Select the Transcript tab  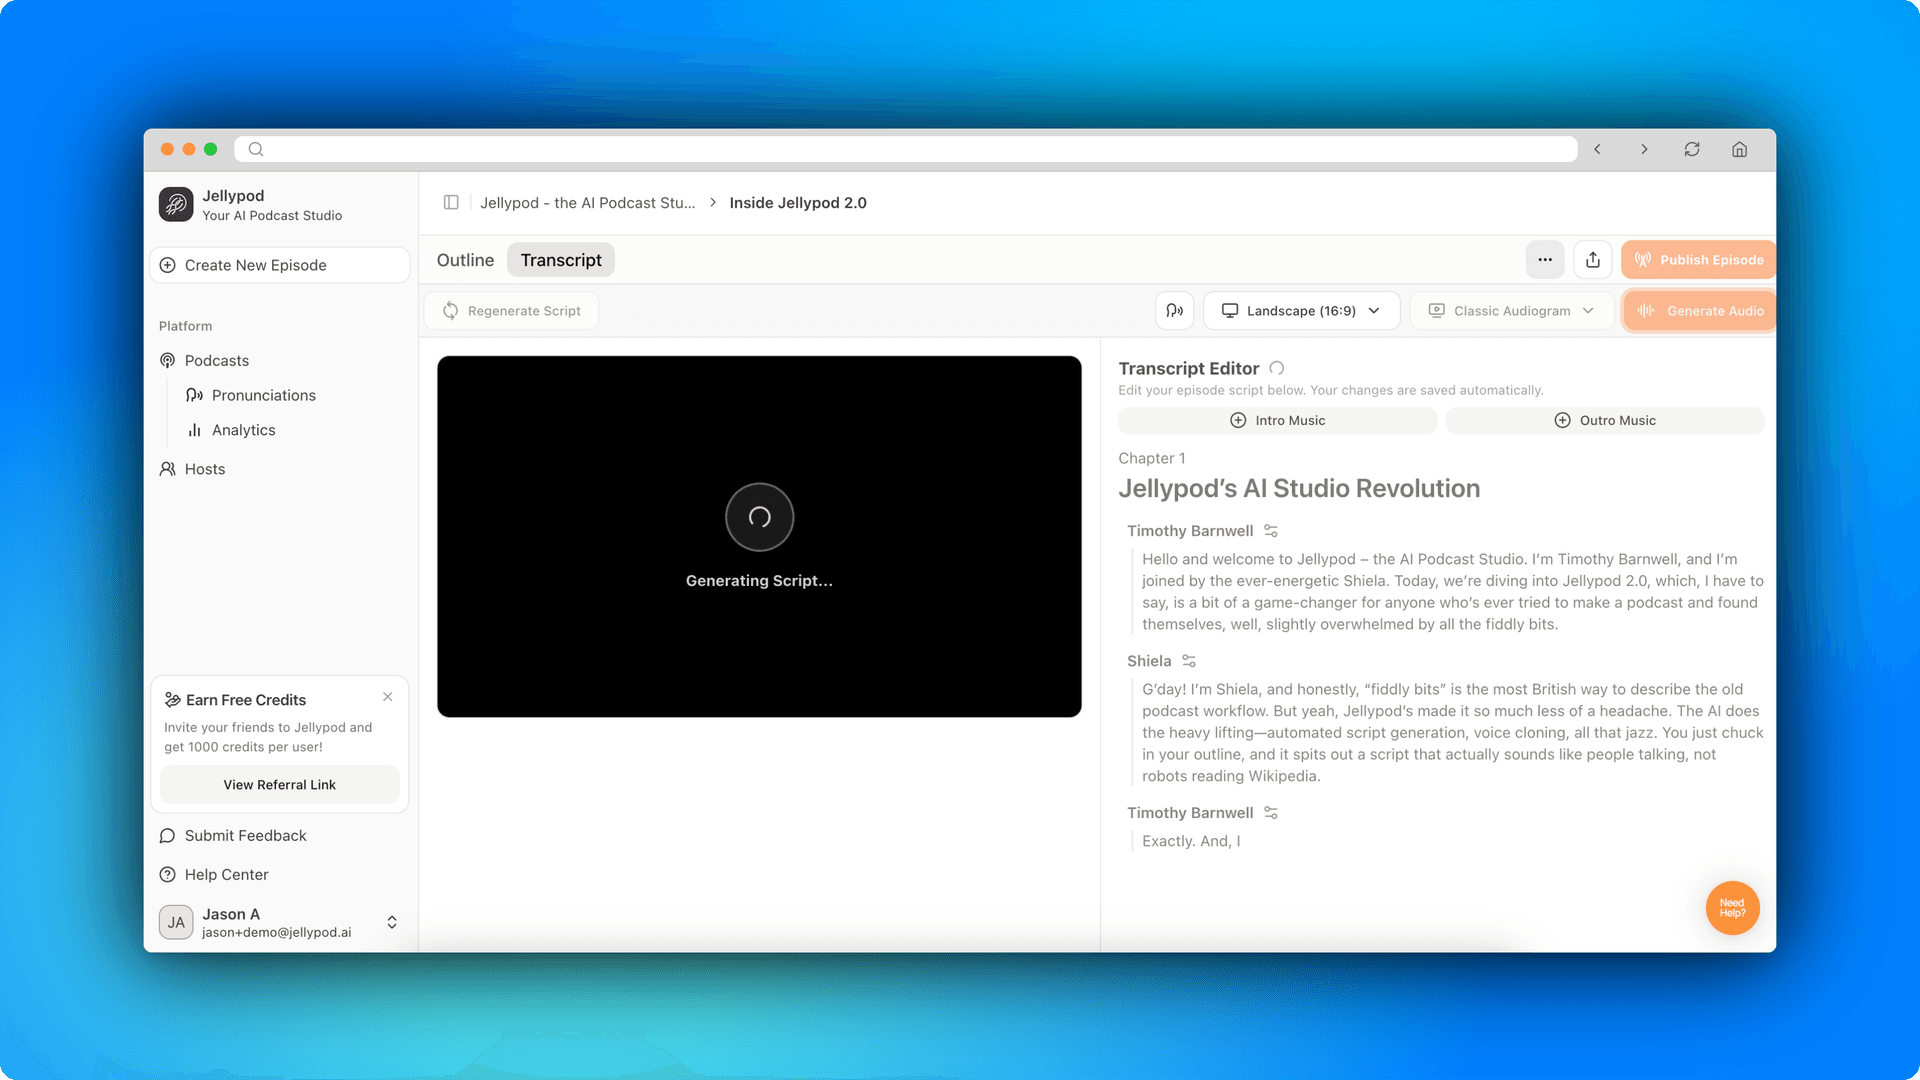tap(561, 260)
